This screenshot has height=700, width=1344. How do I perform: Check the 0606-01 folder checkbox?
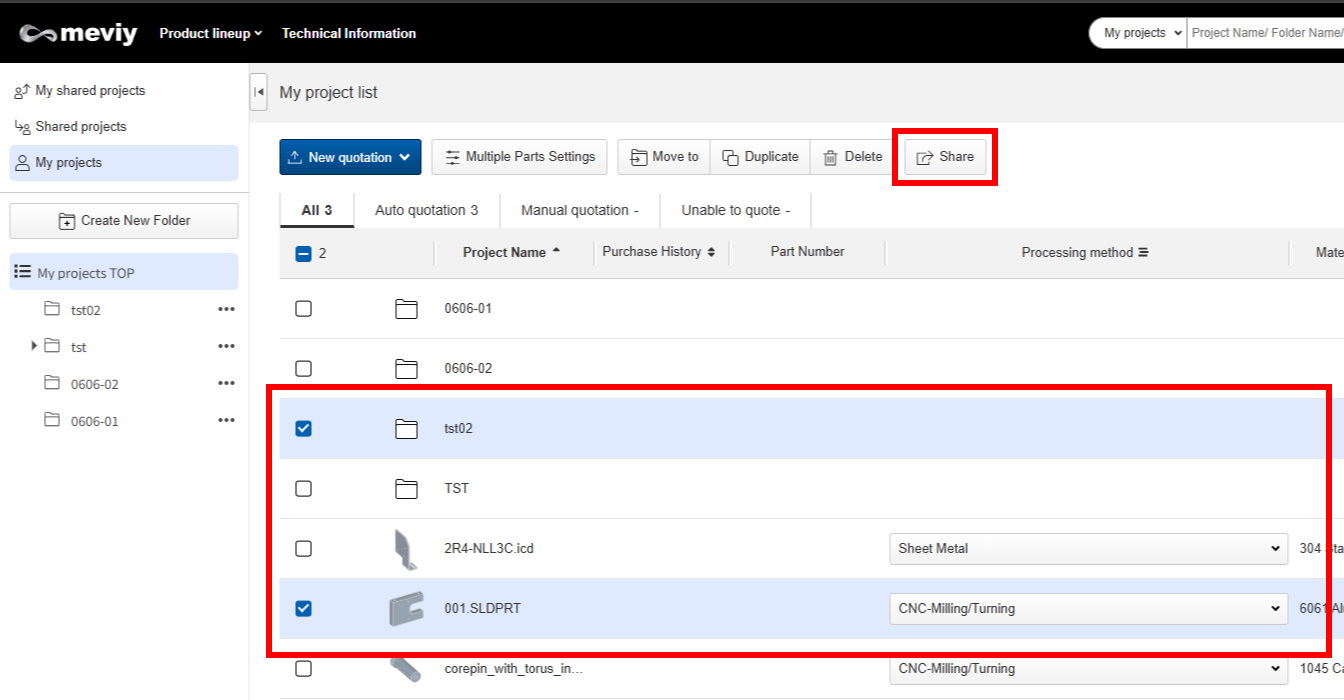[x=304, y=309]
